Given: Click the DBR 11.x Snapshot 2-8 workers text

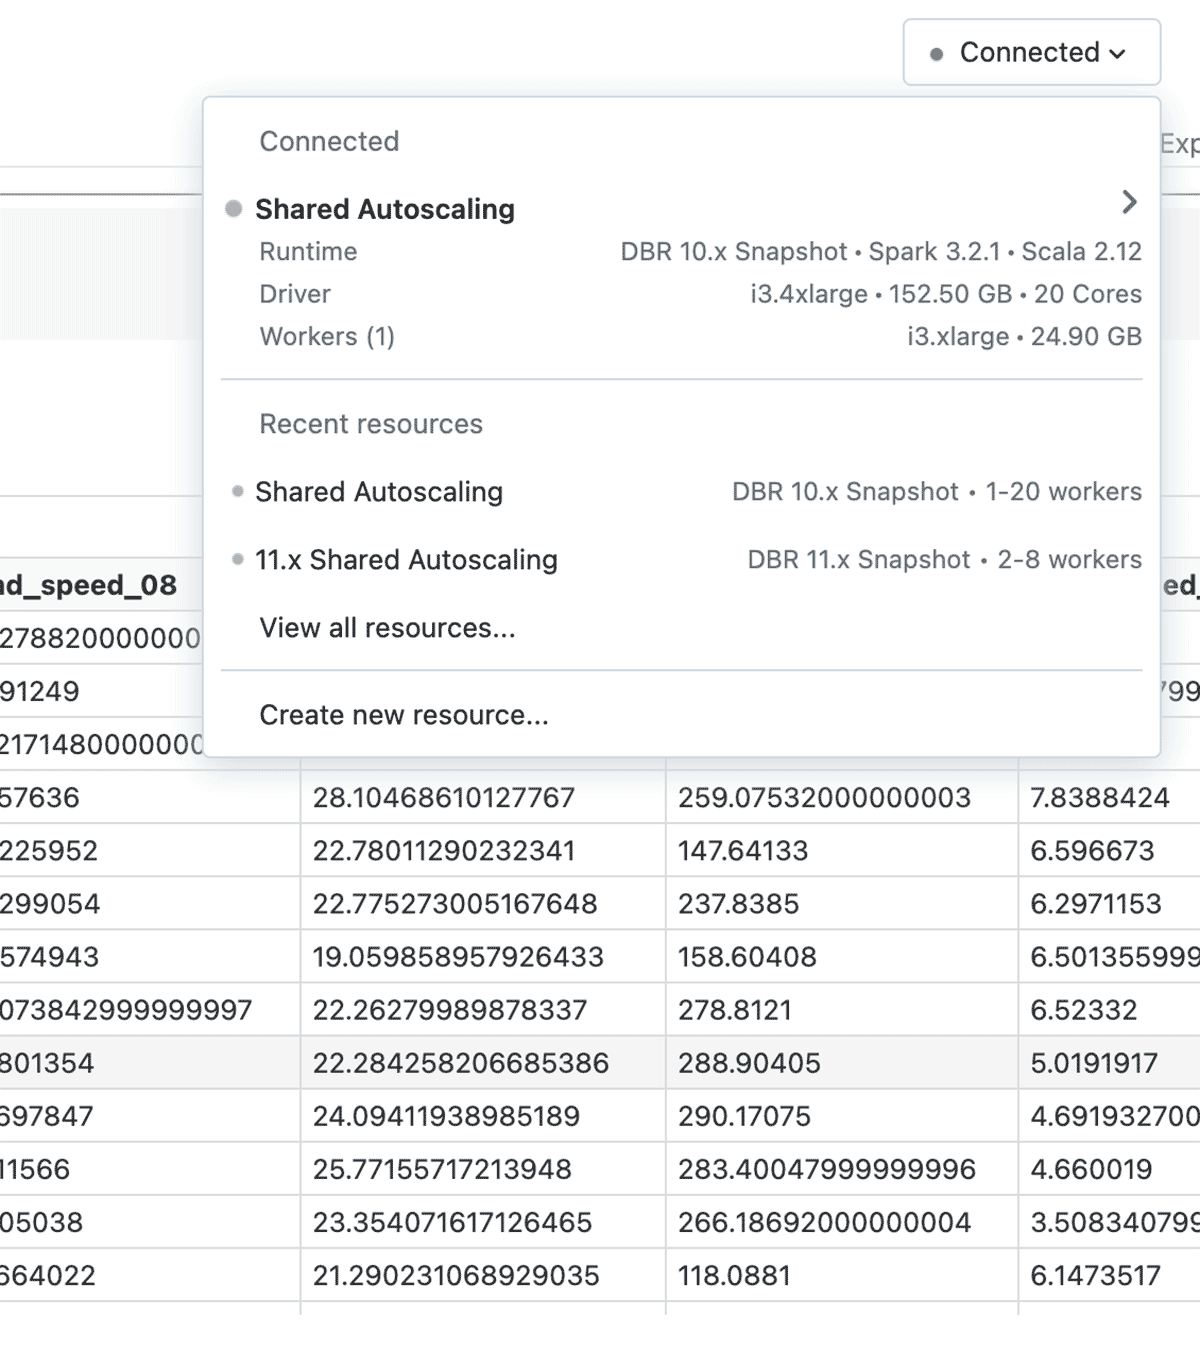Looking at the screenshot, I should click(944, 560).
